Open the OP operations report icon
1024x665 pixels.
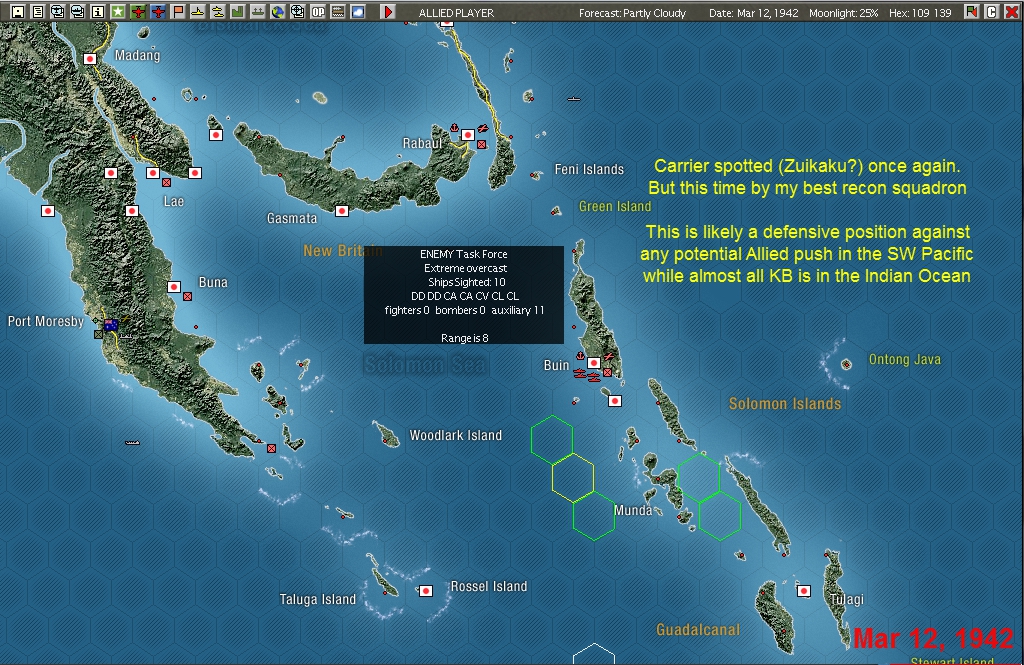click(x=318, y=12)
